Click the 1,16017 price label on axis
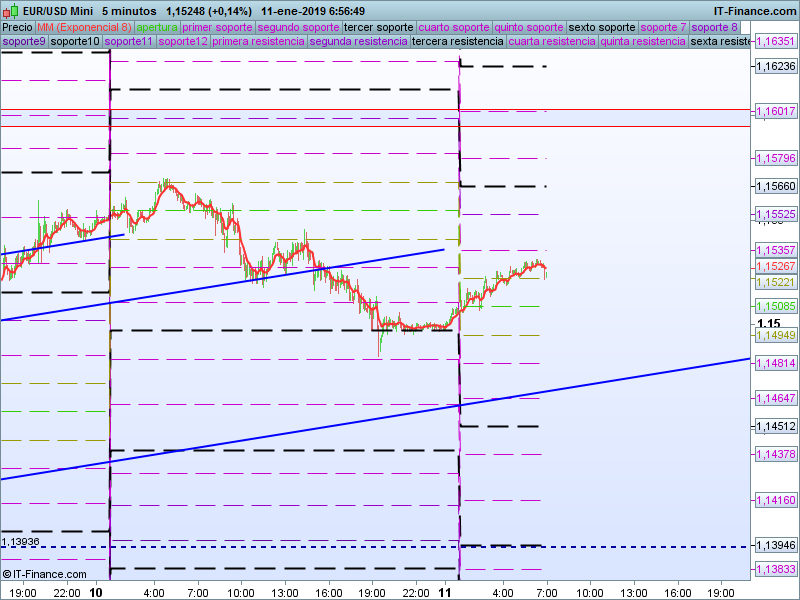This screenshot has height=600, width=800. click(x=776, y=111)
